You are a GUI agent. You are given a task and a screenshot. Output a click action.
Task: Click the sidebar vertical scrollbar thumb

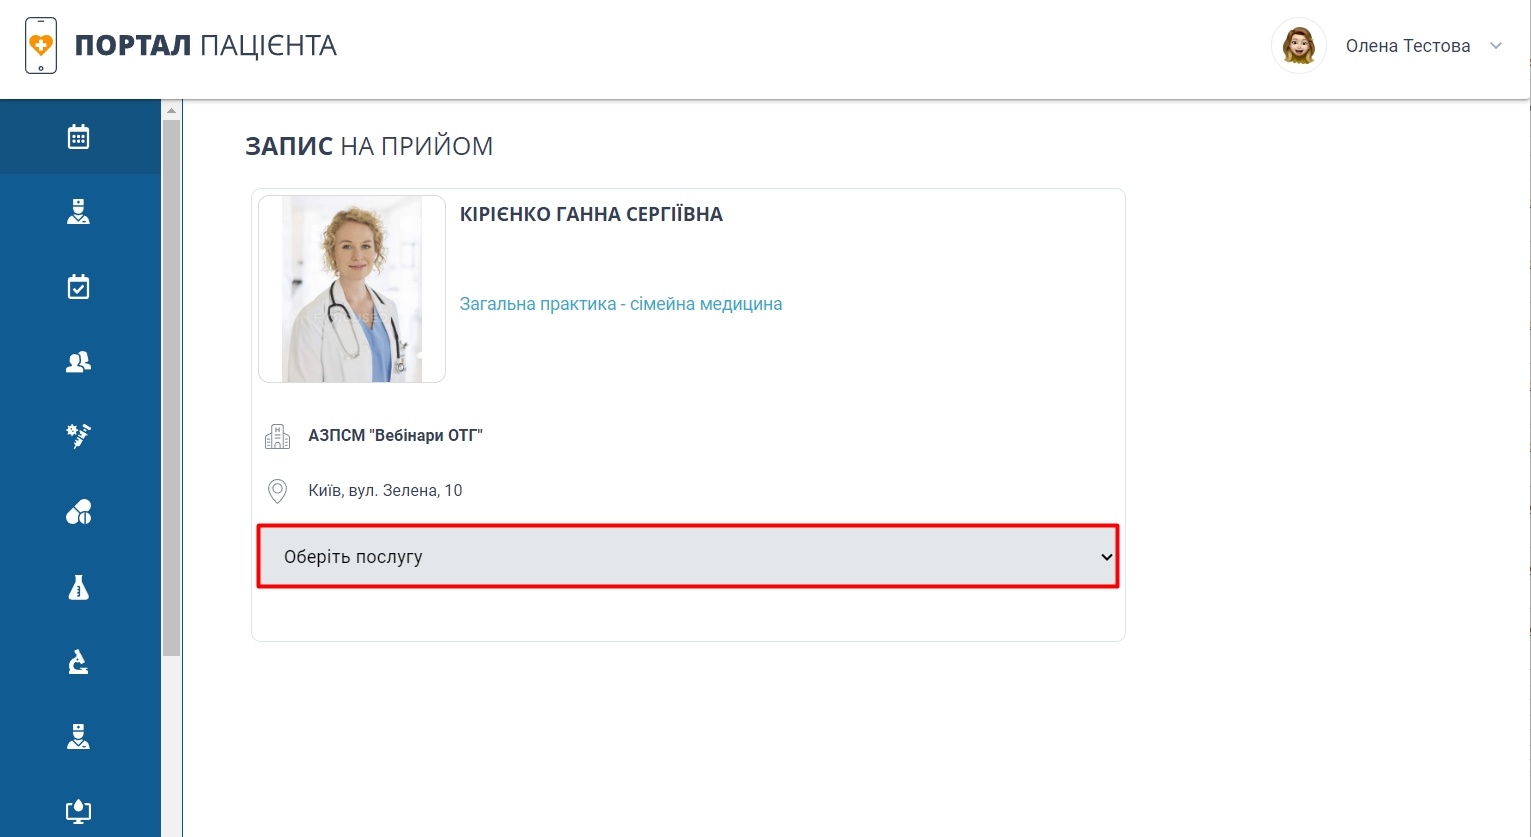click(x=171, y=388)
